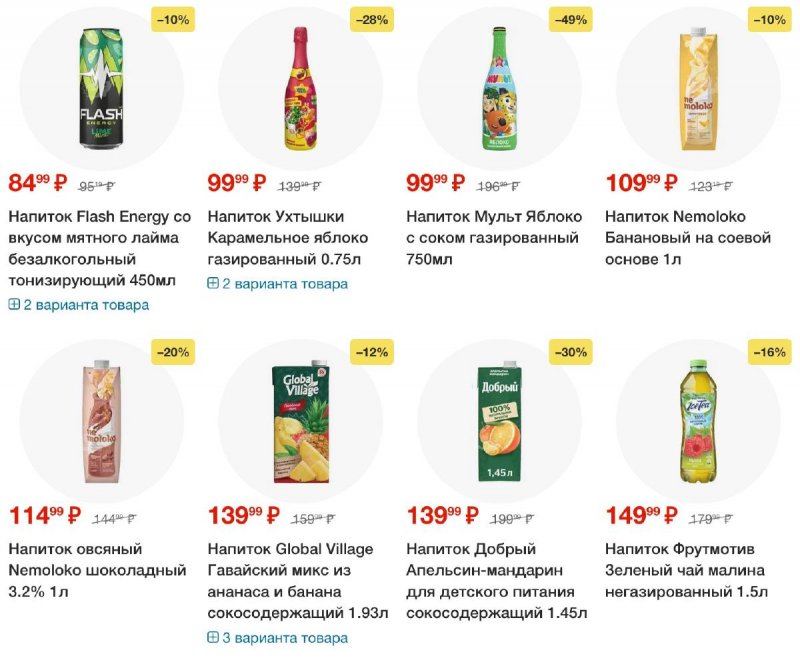Screen dimensions: 800x662
Task: Open the Мульт Яблоко green bottle image
Action: click(499, 88)
